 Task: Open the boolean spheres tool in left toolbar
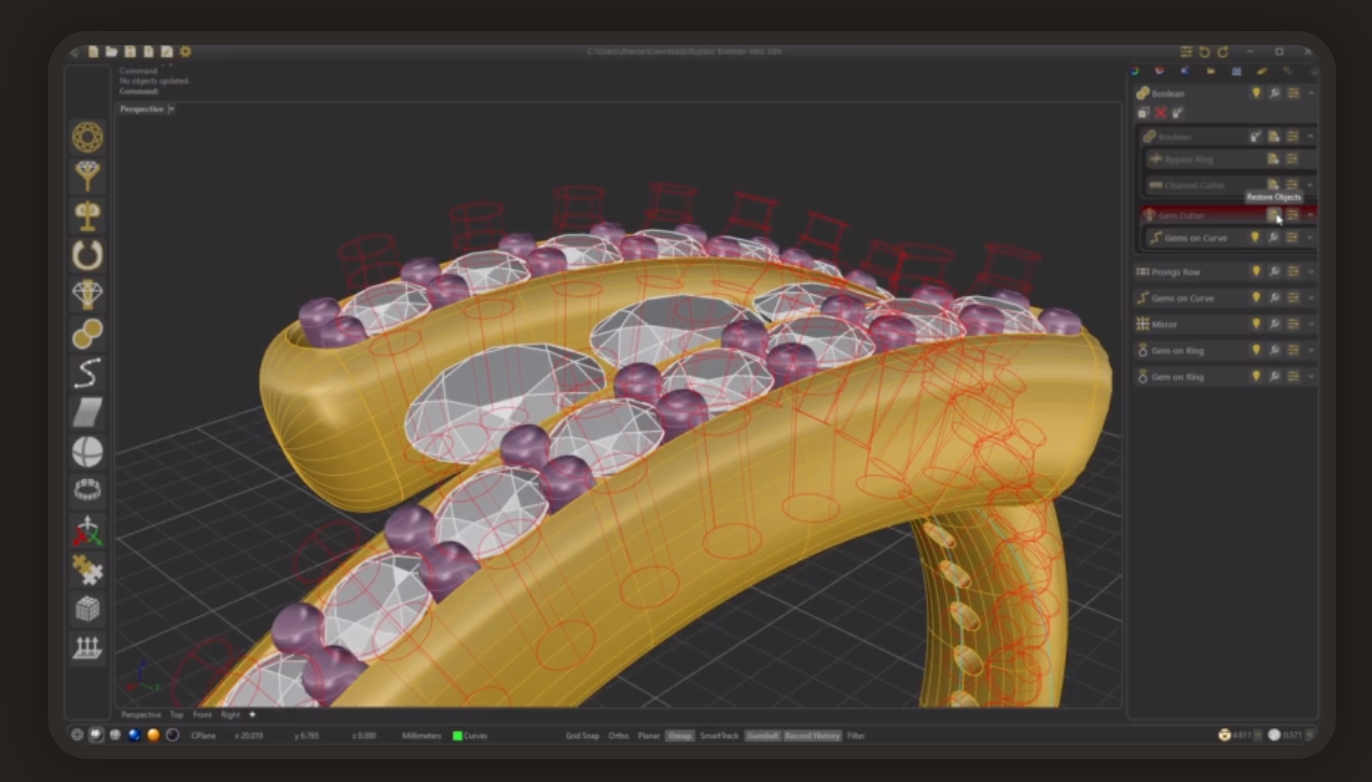pyautogui.click(x=88, y=334)
